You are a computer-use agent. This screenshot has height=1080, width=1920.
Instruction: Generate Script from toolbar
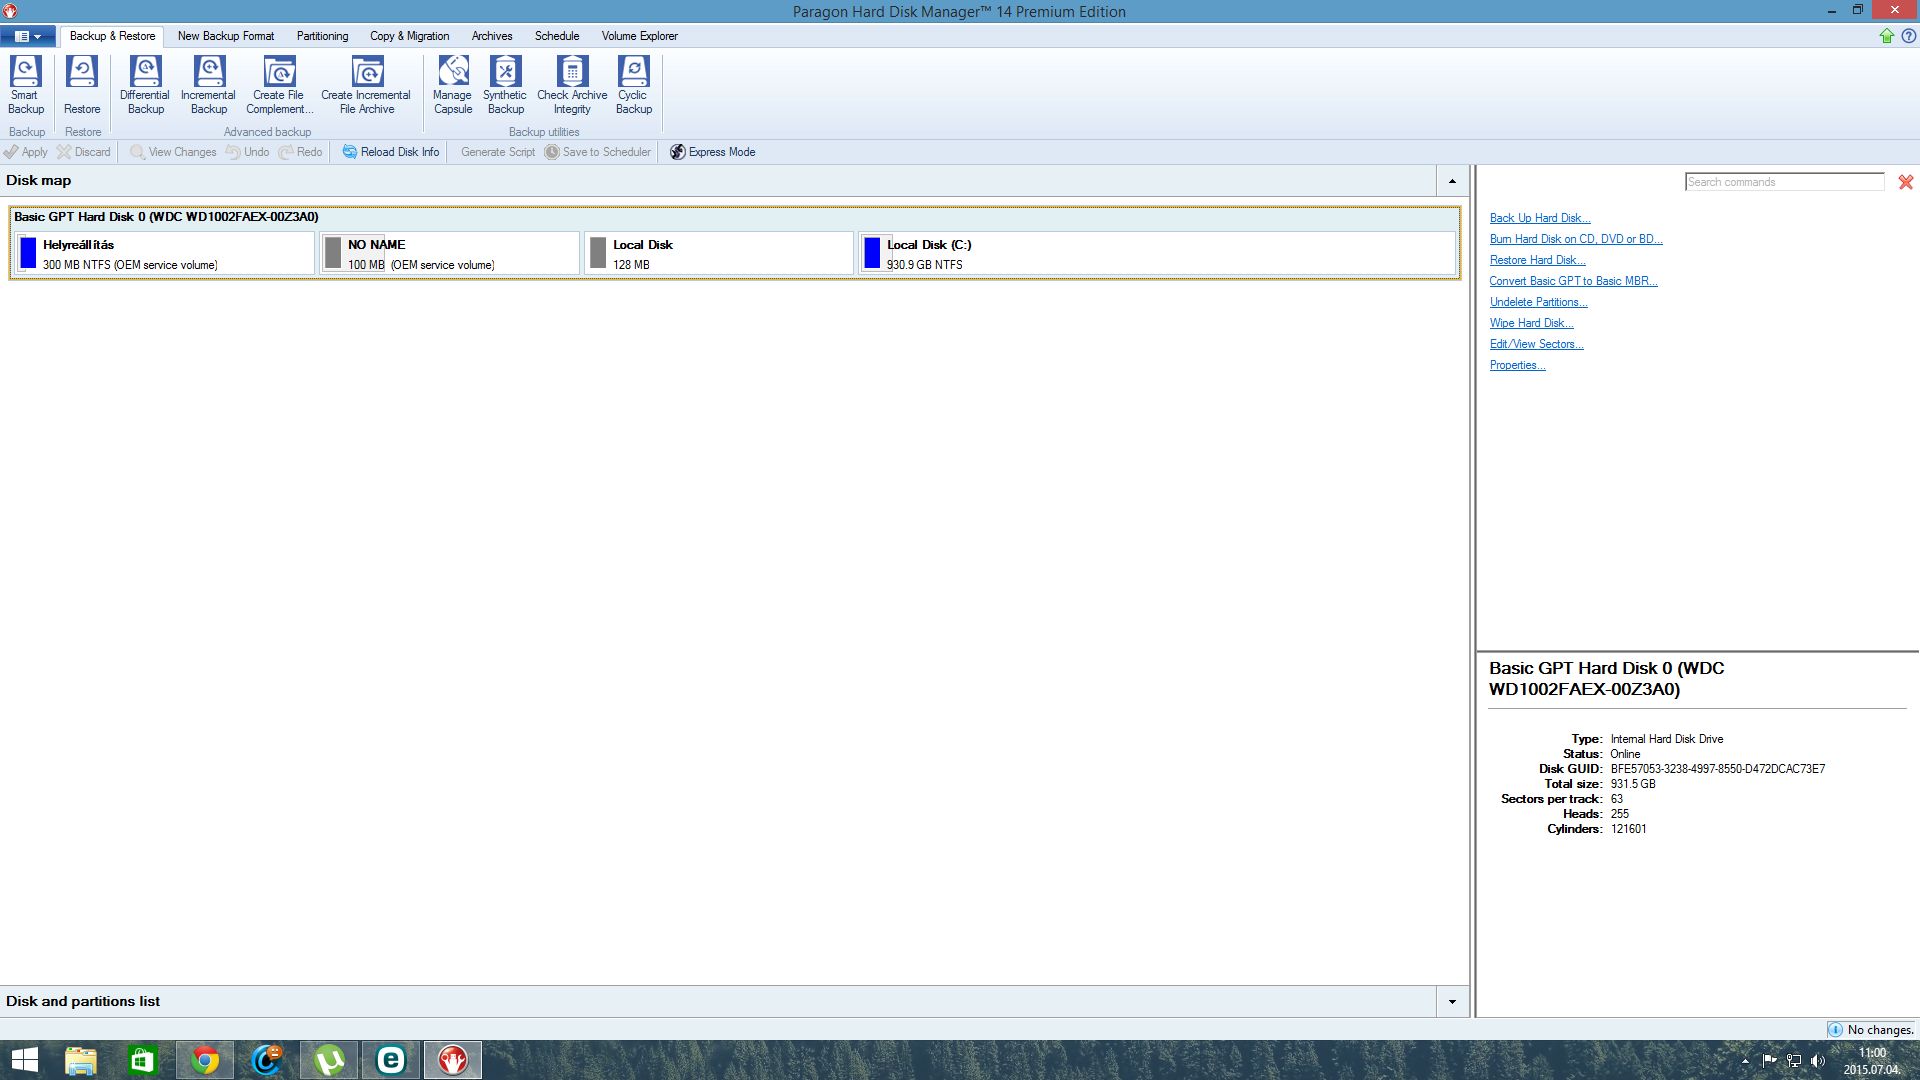coord(498,152)
